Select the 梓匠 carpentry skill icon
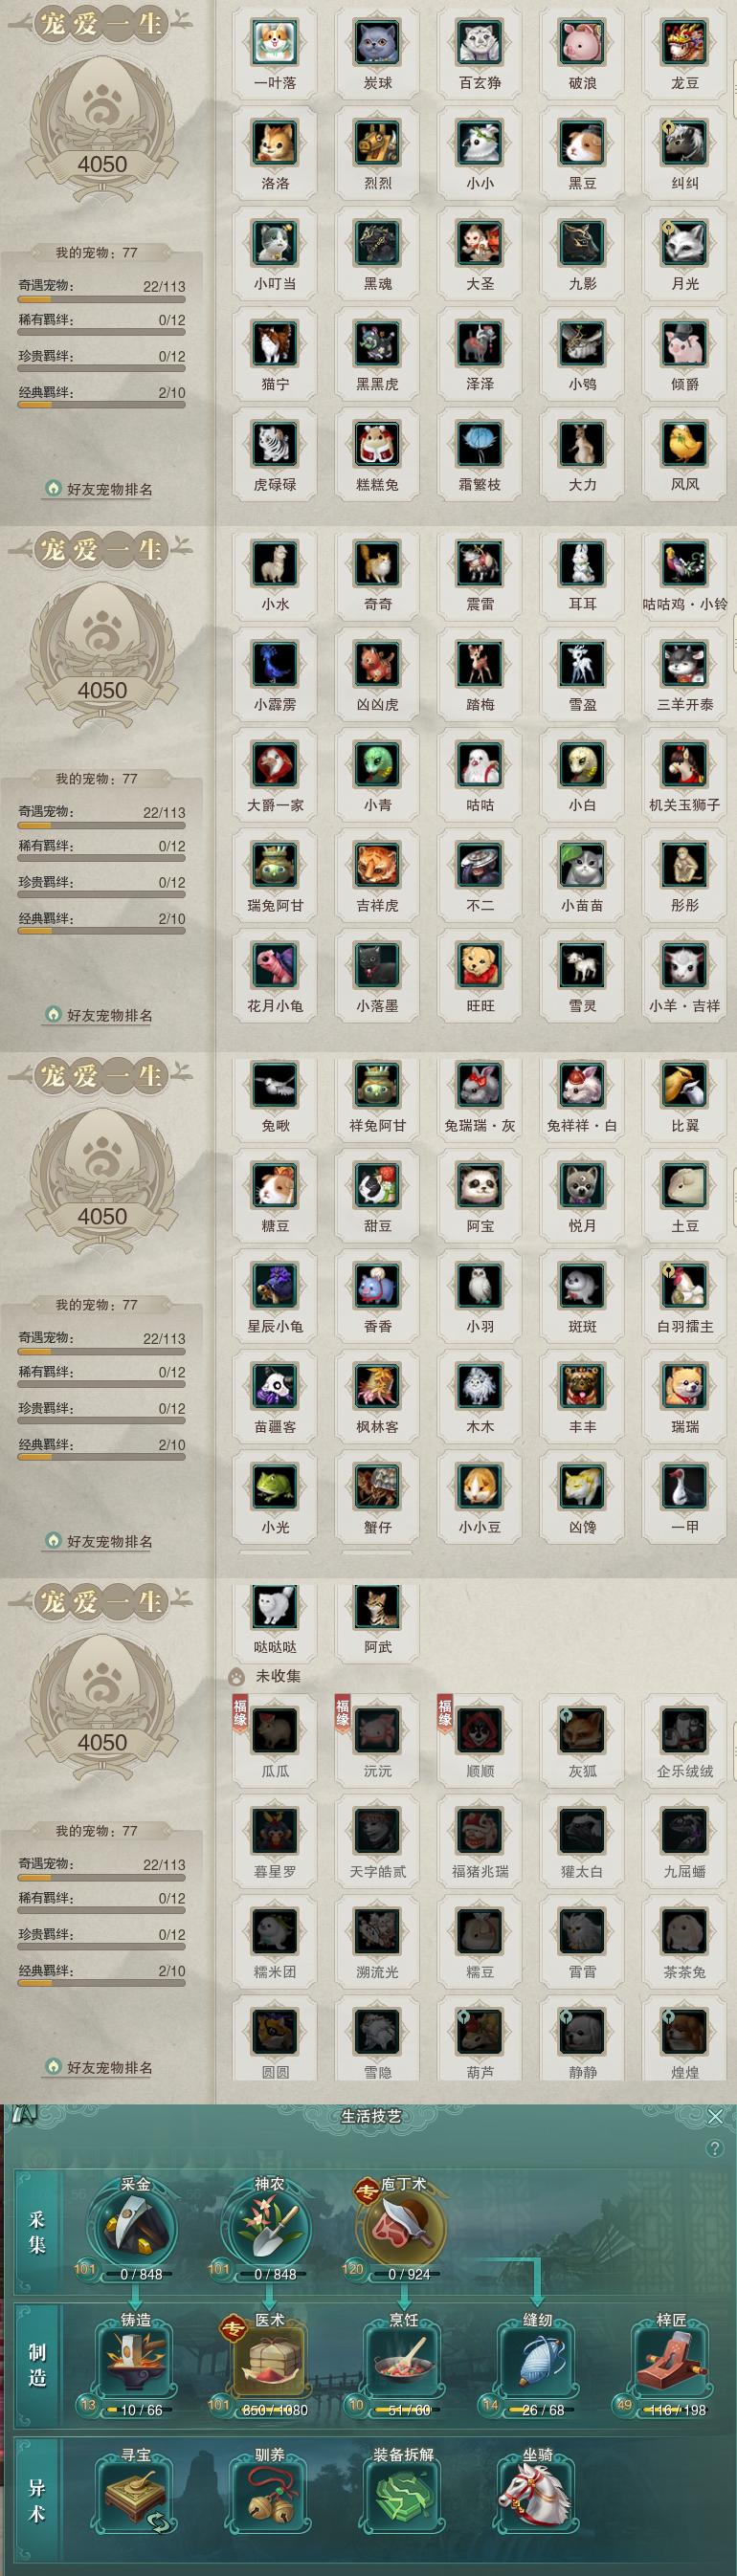The image size is (737, 2576). (x=672, y=2362)
